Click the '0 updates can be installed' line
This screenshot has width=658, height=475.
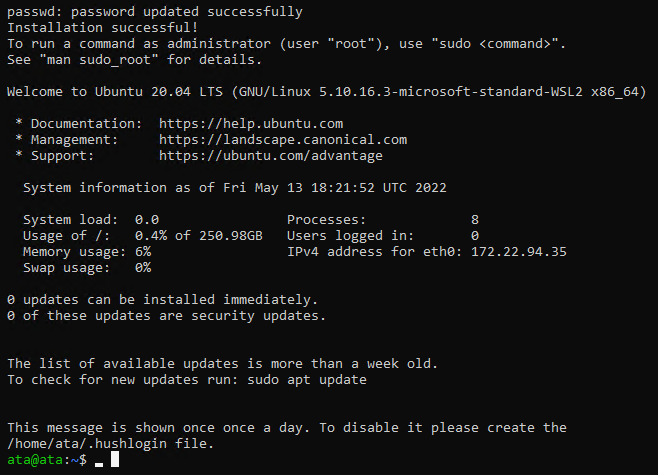pyautogui.click(x=162, y=300)
